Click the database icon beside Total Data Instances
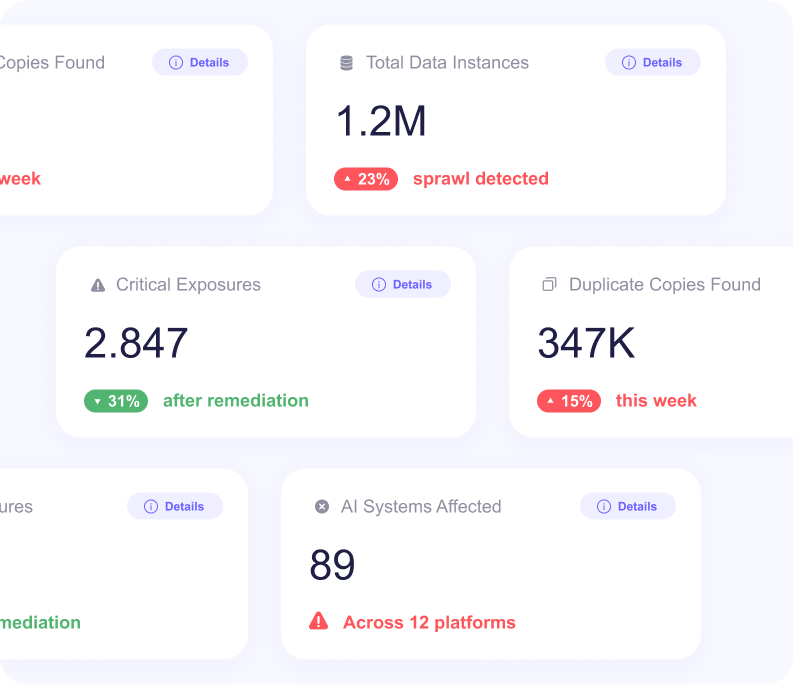The height and width of the screenshot is (685, 793). (x=346, y=63)
